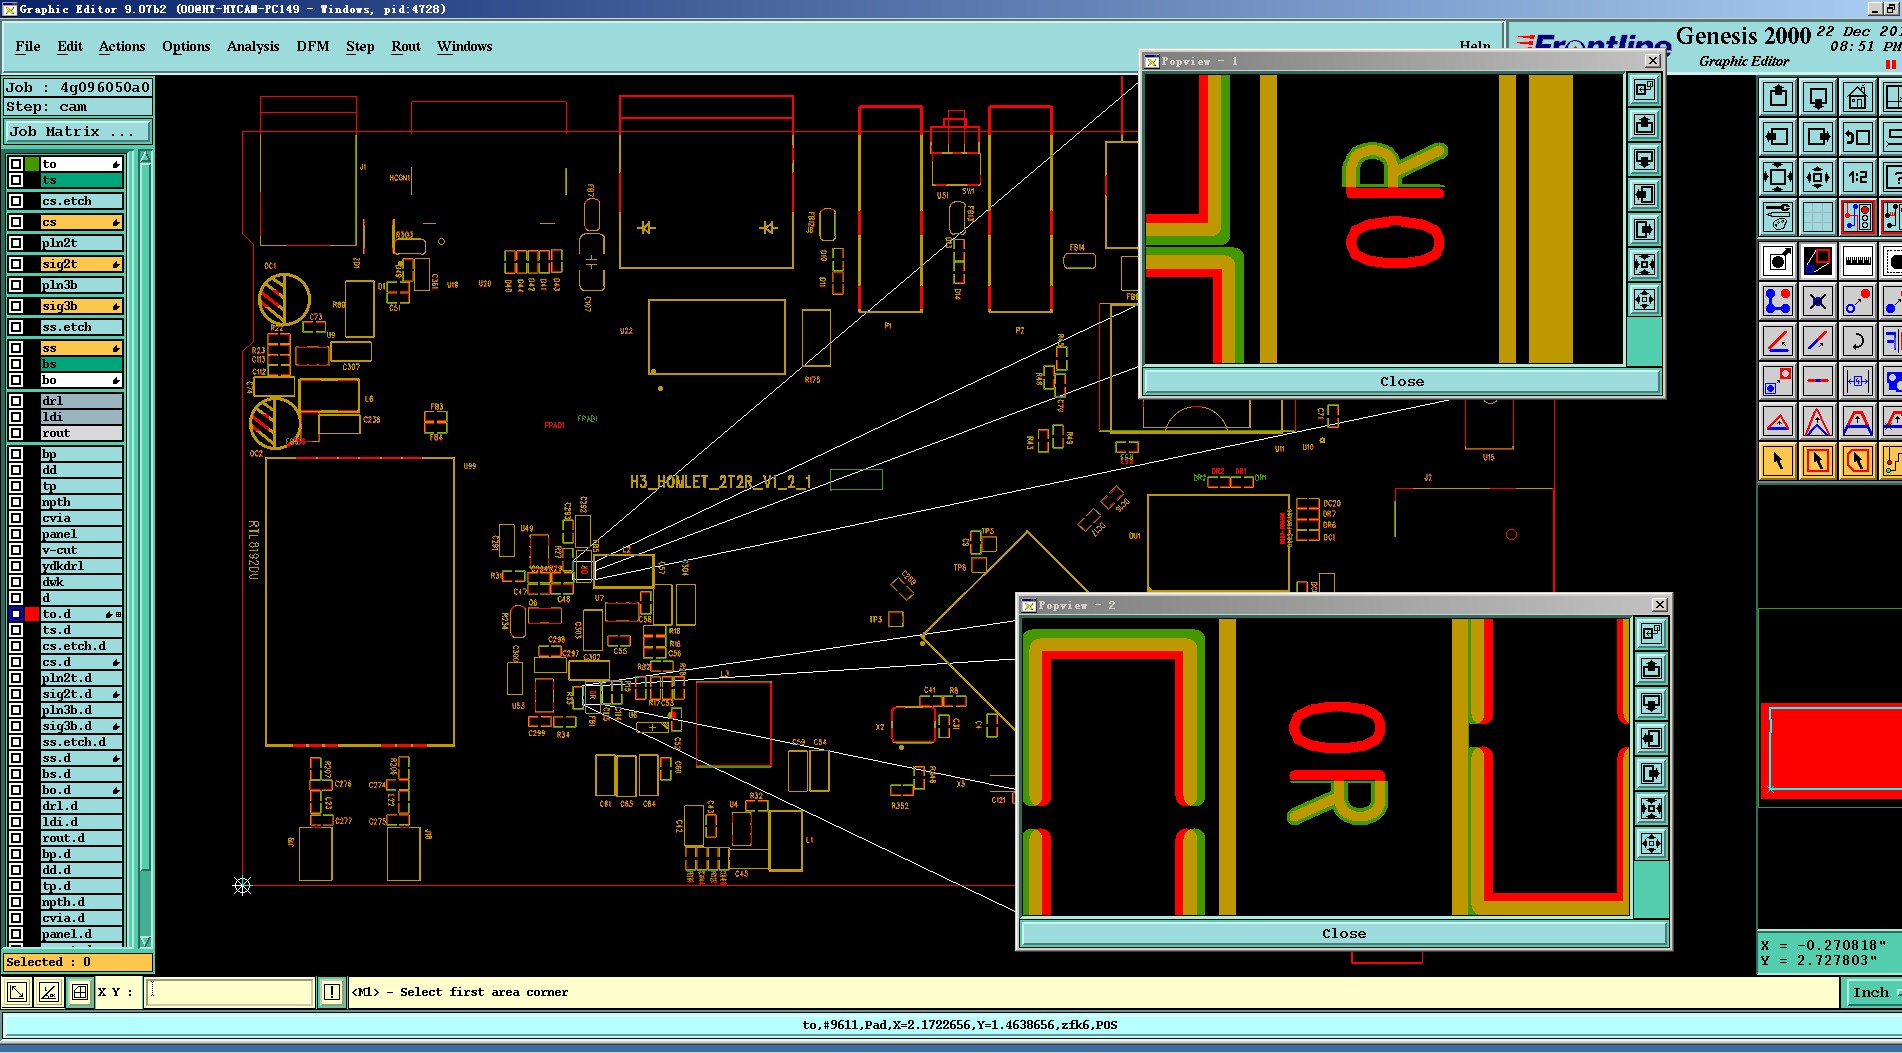The image size is (1902, 1053).
Task: Open the DFM menu
Action: (x=313, y=46)
